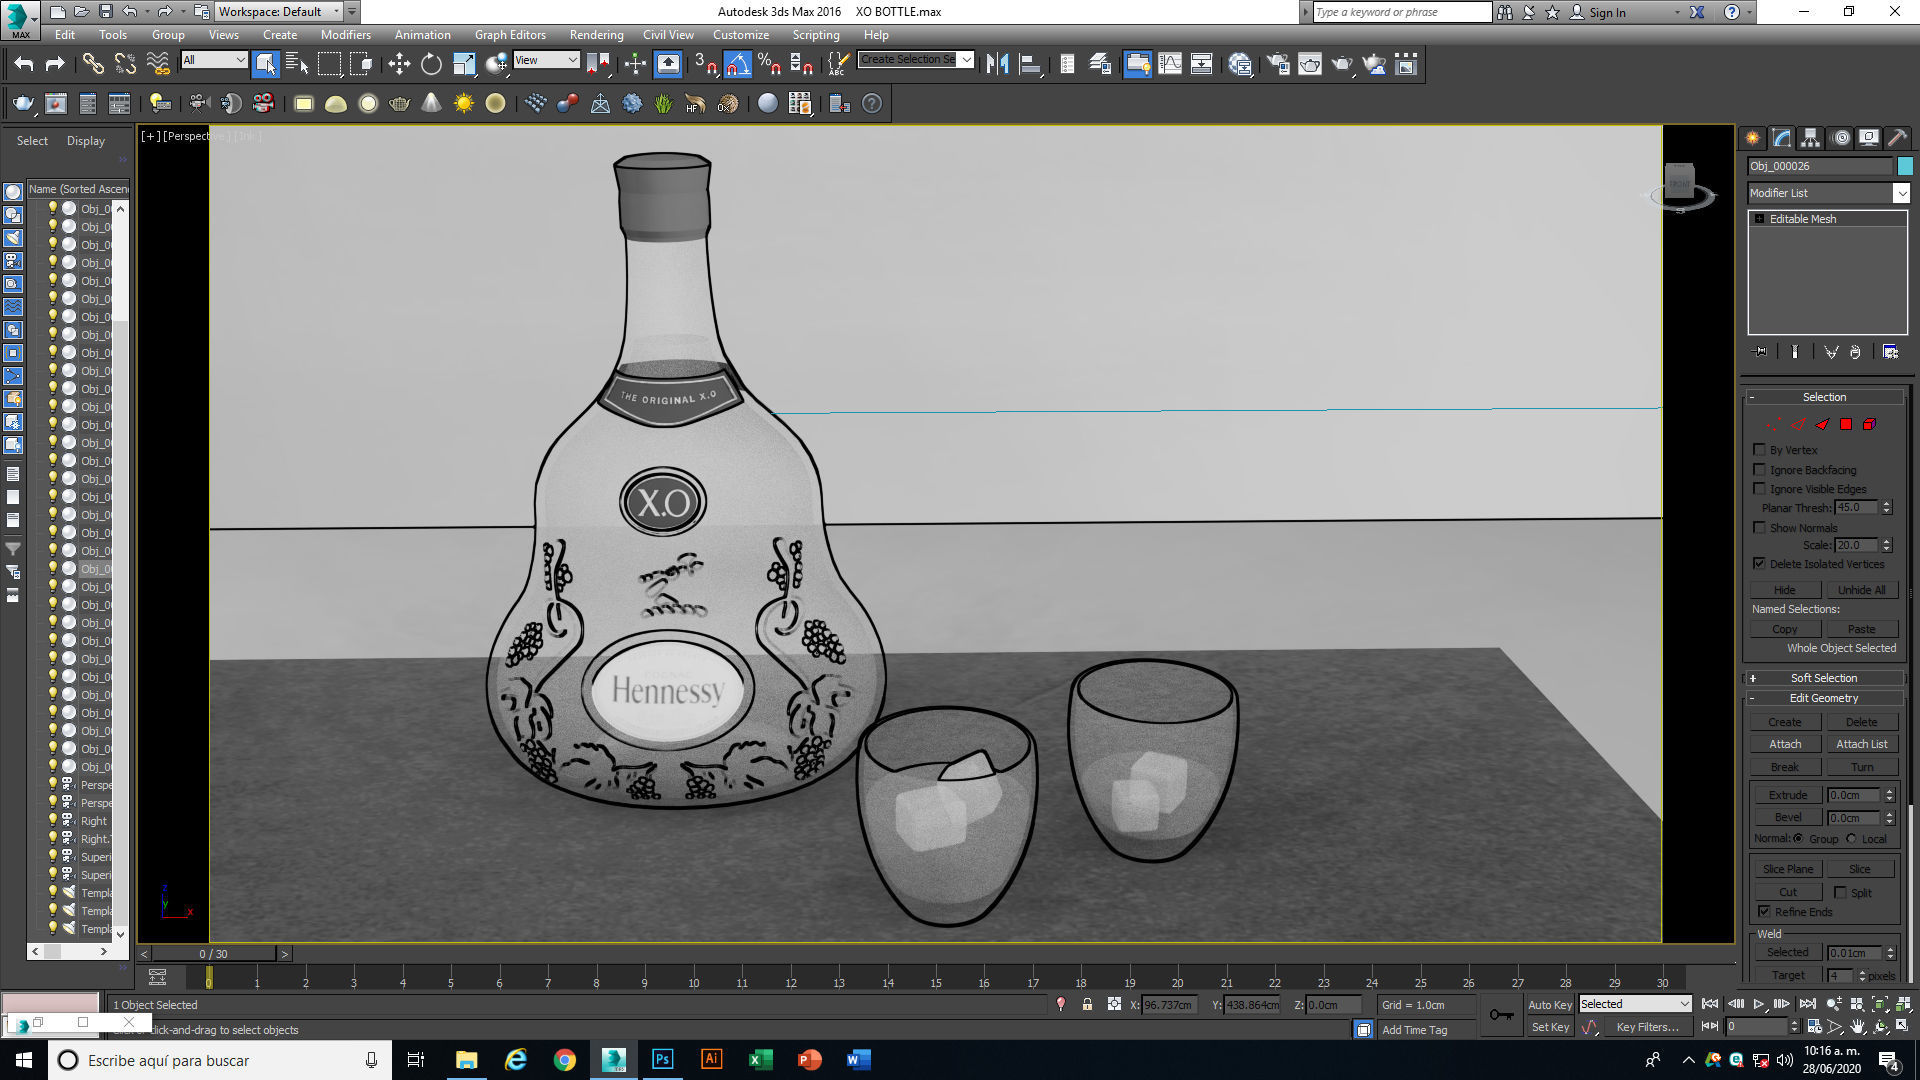Viewport: 1920px width, 1080px height.
Task: Choose the Select and Rotate tool
Action: pos(431,64)
